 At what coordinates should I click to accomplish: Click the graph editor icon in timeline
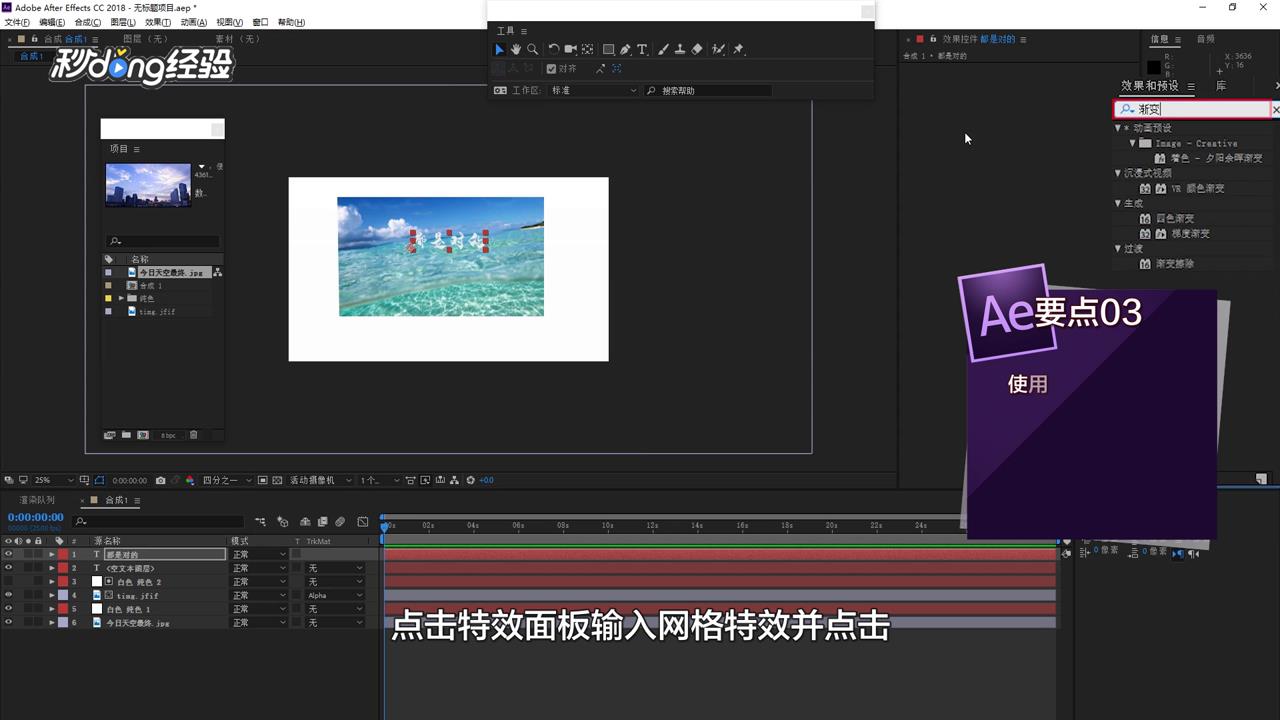(362, 521)
